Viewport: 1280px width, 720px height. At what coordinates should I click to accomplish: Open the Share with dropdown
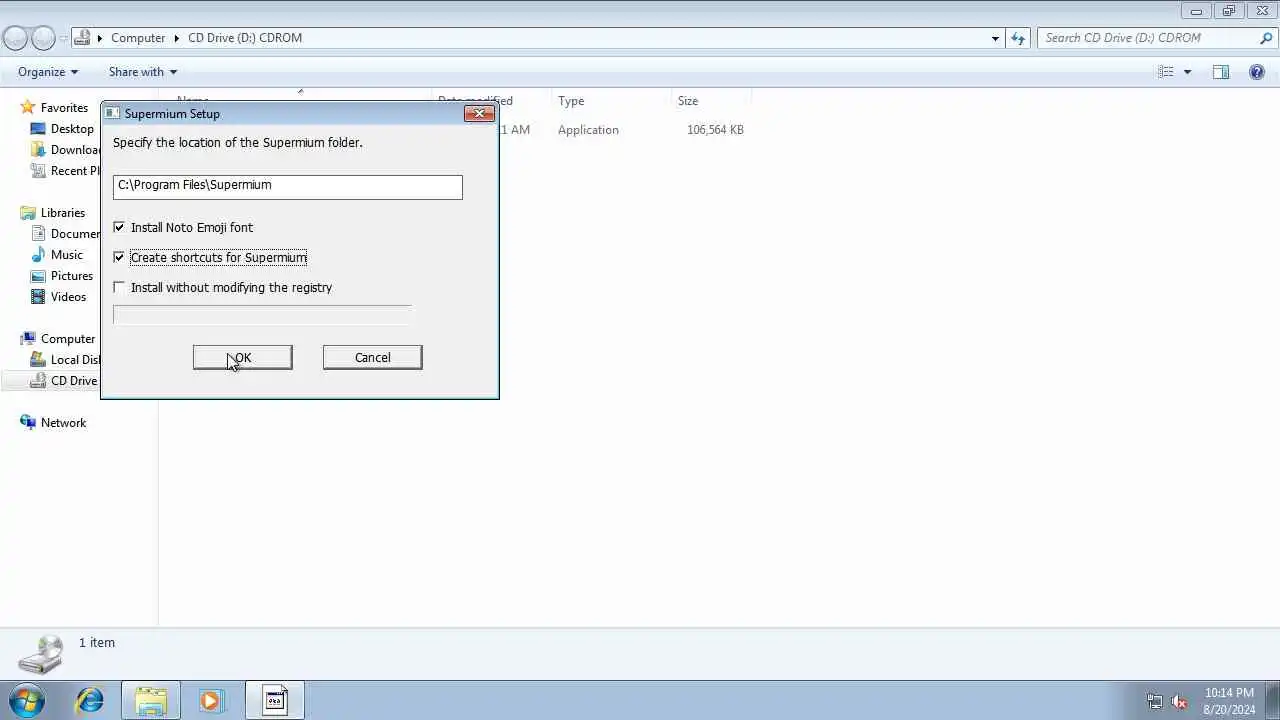[x=142, y=72]
